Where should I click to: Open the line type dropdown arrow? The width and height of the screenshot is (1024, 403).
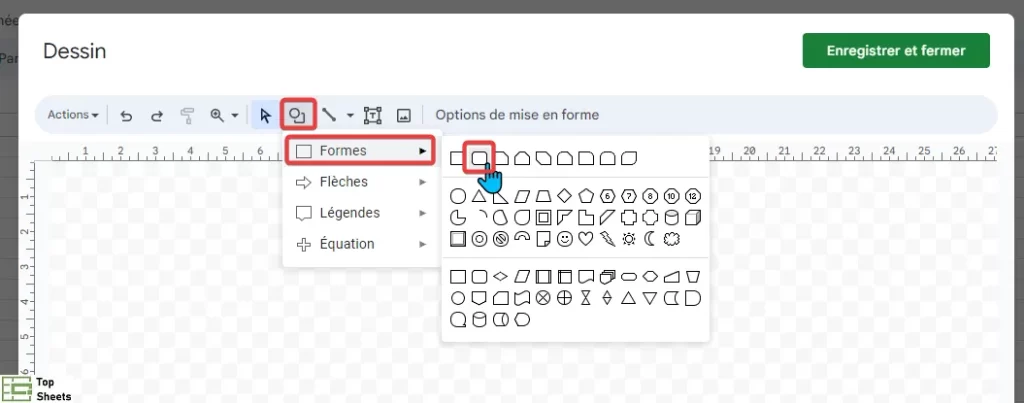[x=350, y=116]
